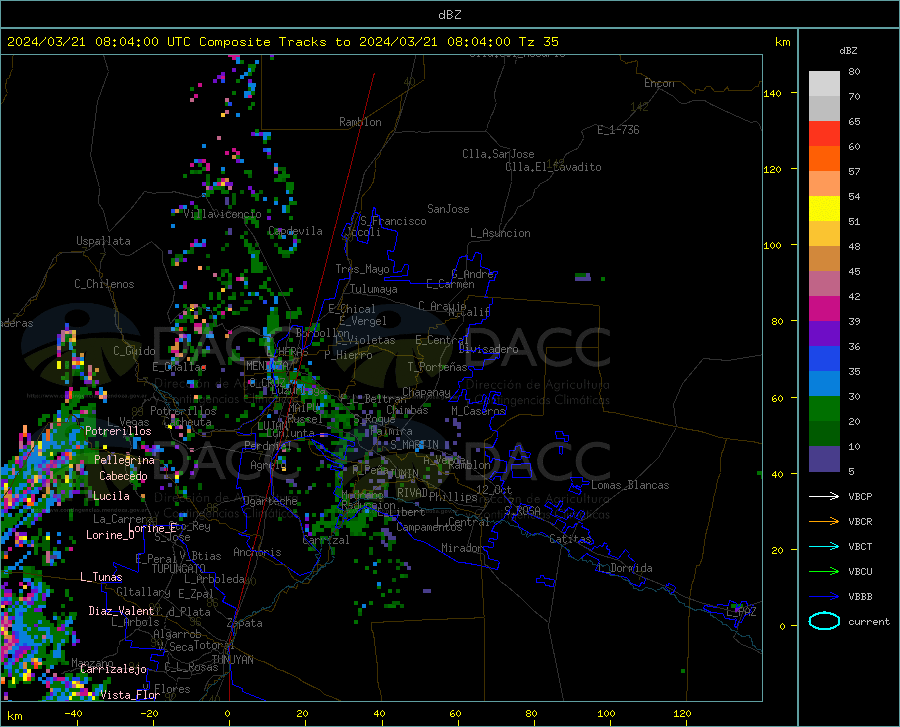
Task: Click the 'C_Chilenos' map label
Action: [104, 284]
